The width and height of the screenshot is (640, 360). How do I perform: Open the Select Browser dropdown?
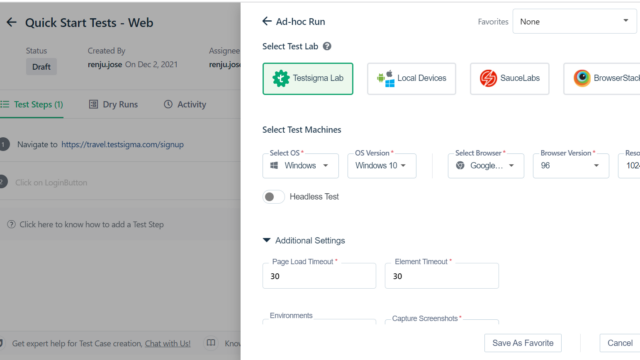[x=486, y=166]
